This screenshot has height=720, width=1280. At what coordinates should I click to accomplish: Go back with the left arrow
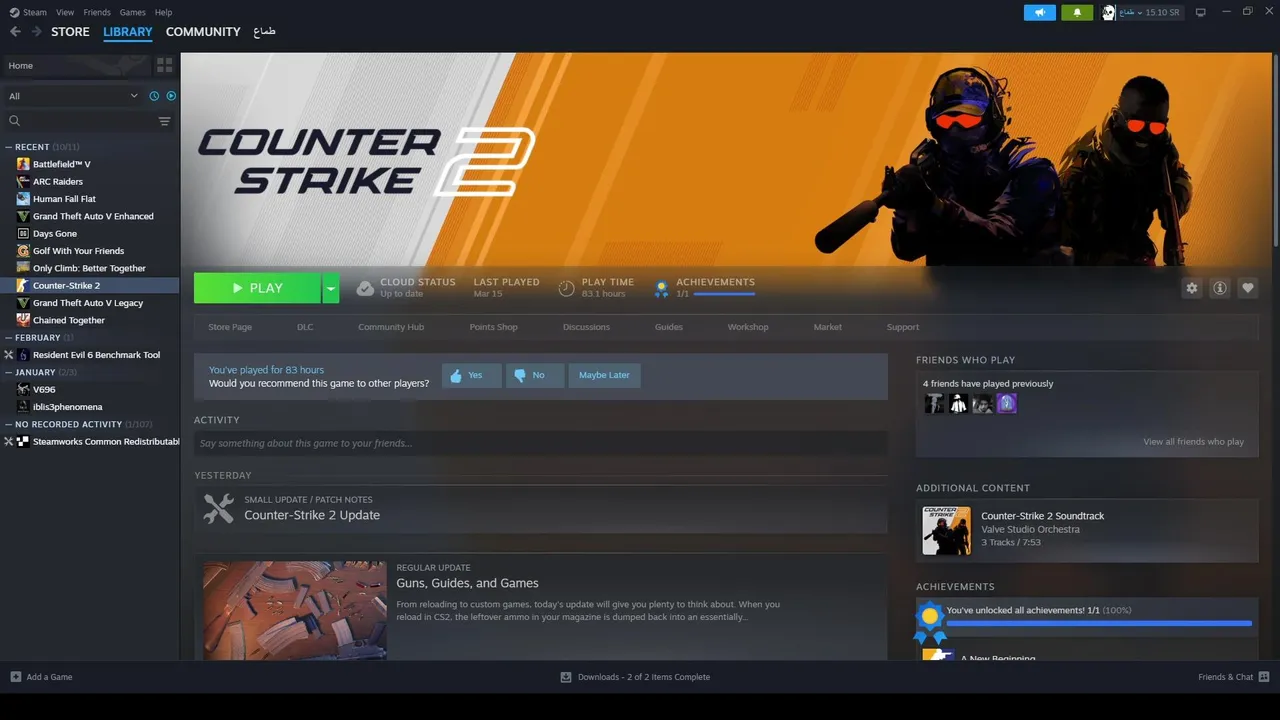click(15, 32)
